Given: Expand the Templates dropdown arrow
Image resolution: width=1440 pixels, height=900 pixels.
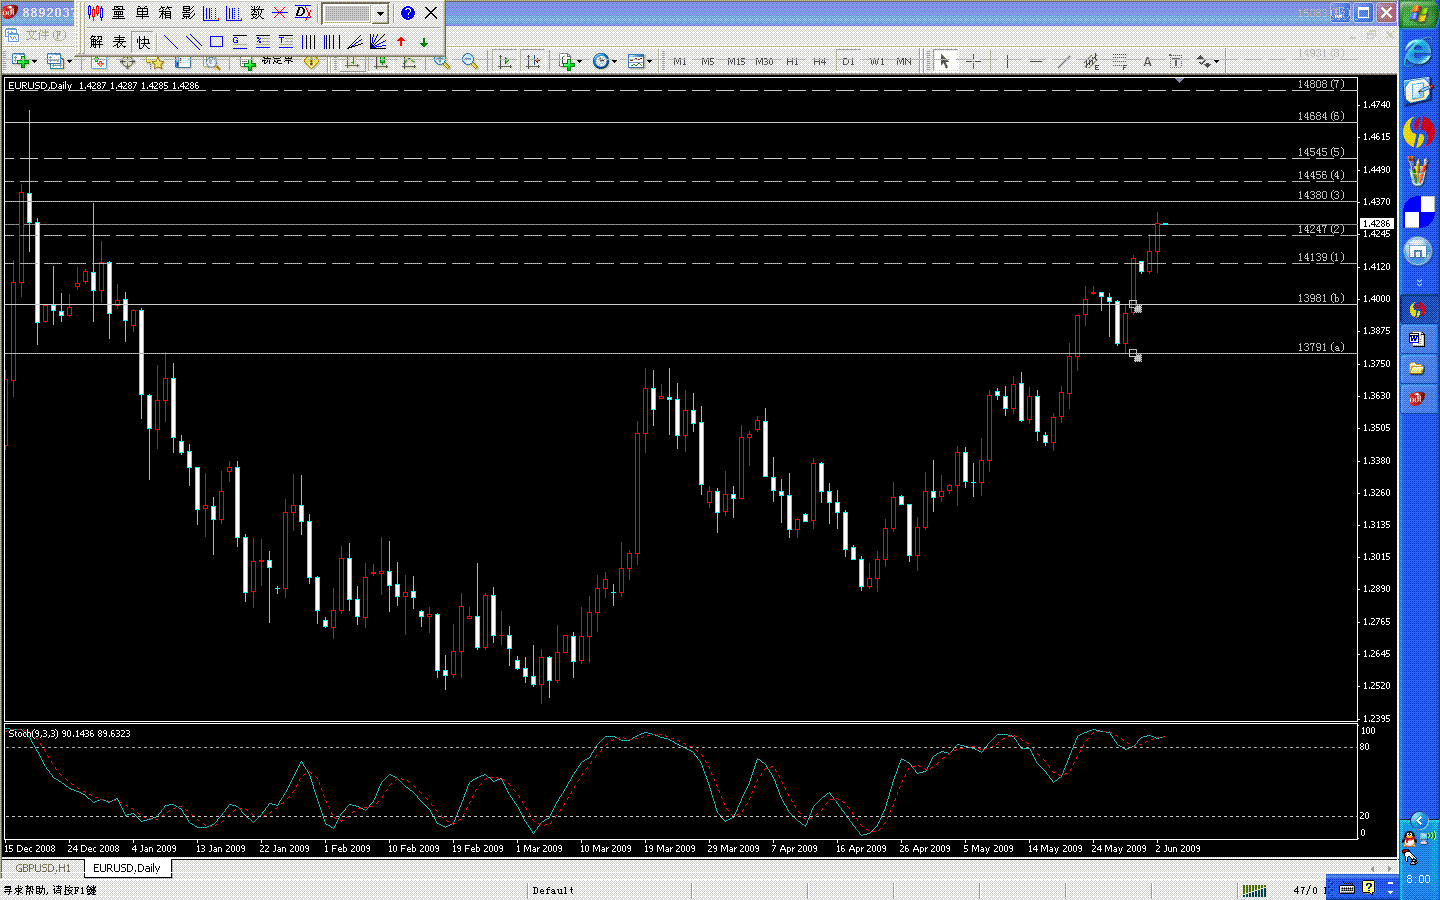Looking at the screenshot, I should [x=649, y=62].
